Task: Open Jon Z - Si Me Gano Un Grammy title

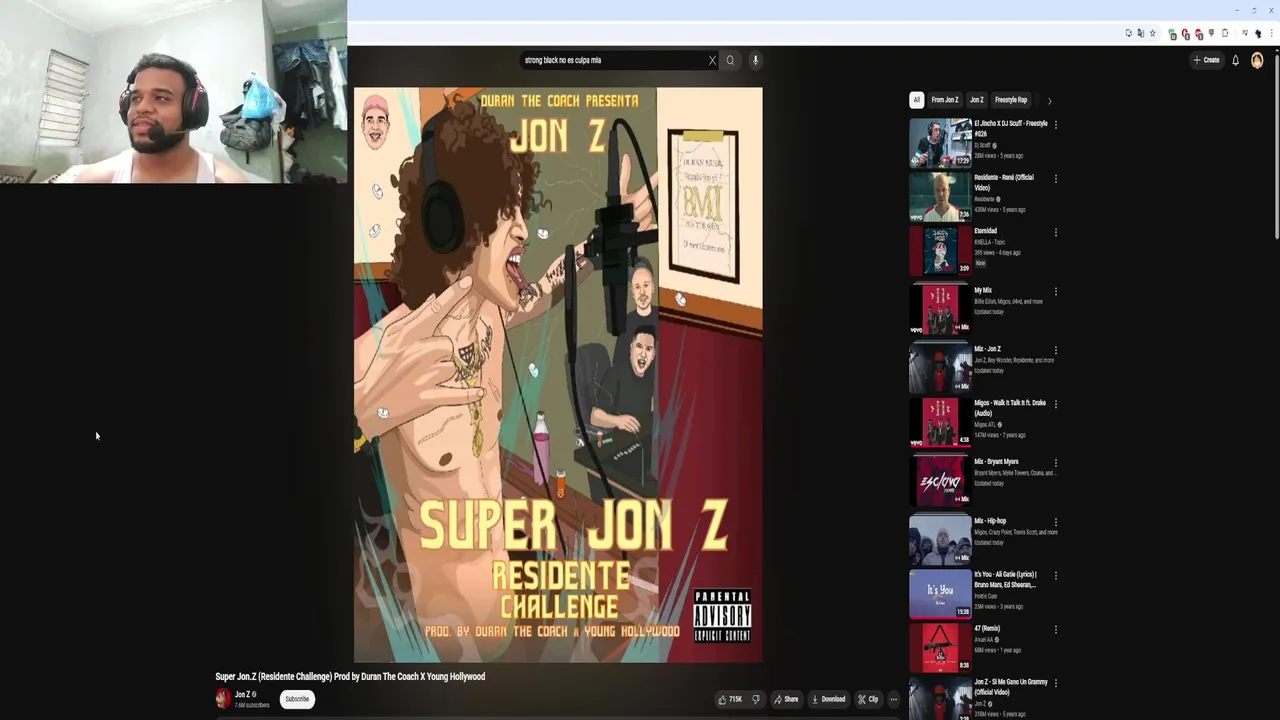Action: point(1011,687)
